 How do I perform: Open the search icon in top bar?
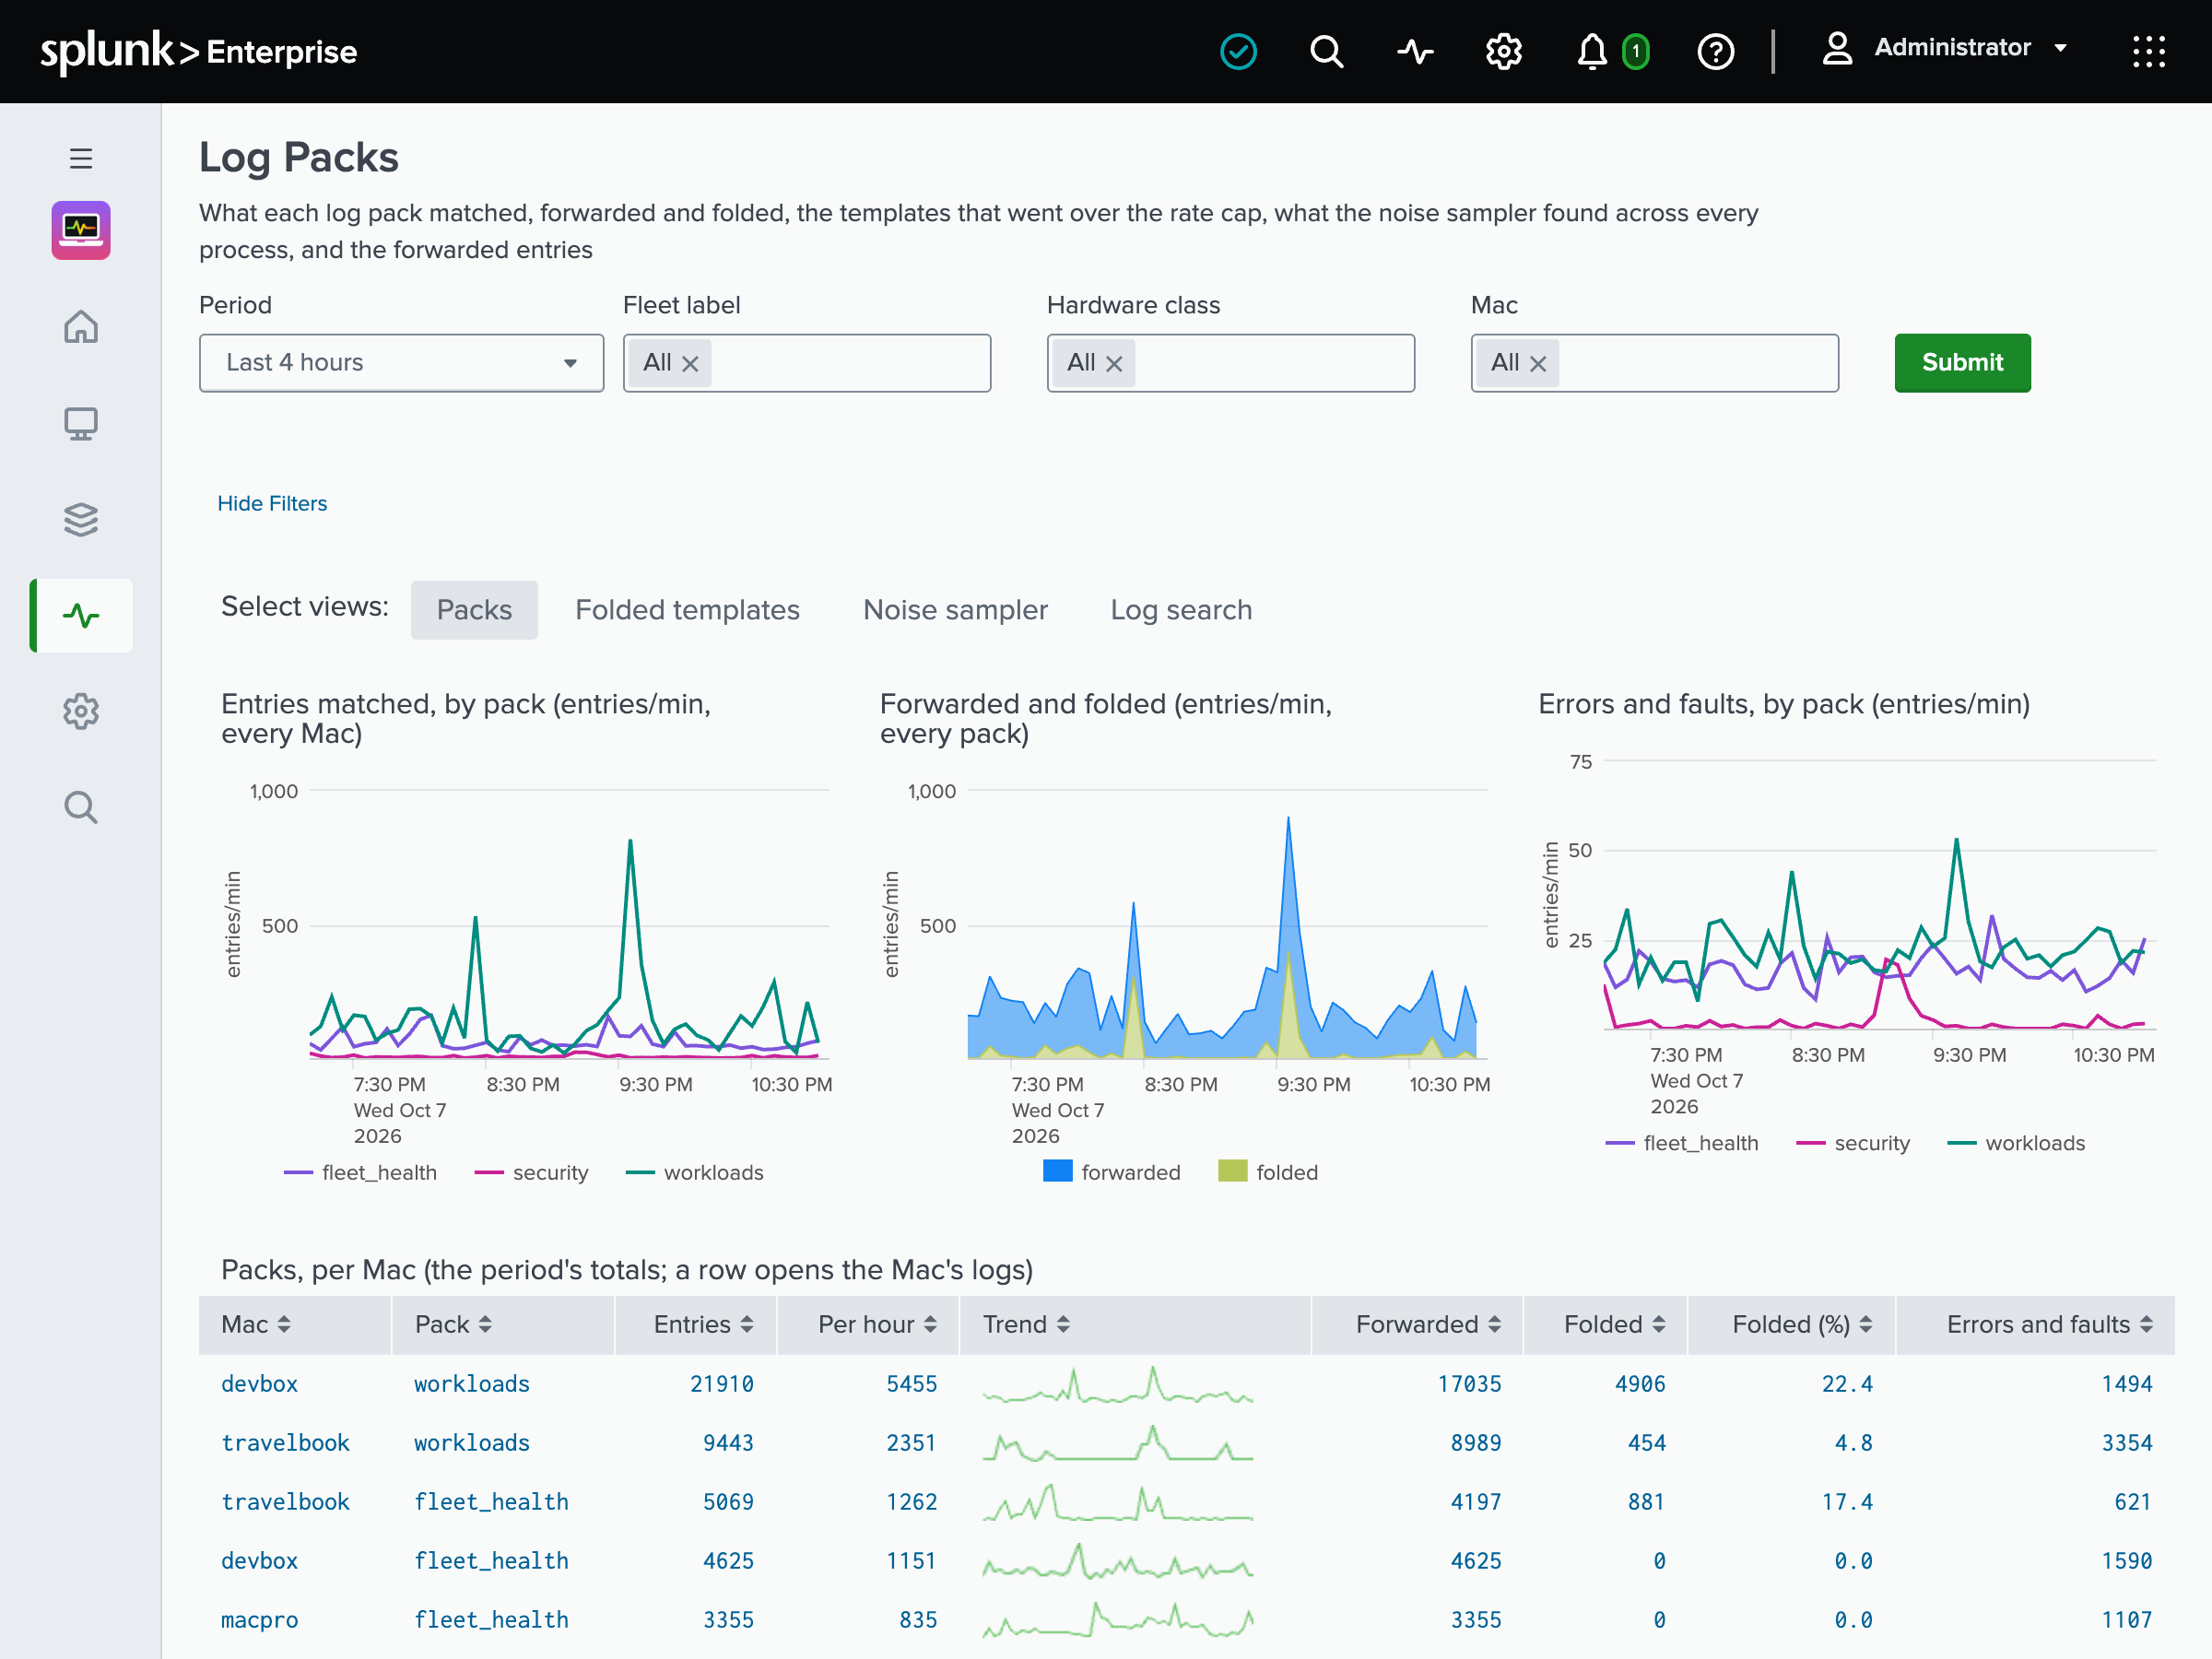[1326, 51]
